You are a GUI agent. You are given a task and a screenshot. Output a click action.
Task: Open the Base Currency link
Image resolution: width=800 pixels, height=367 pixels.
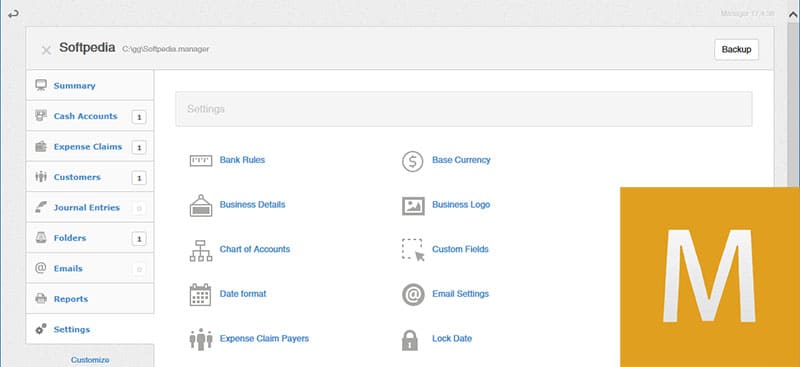point(461,160)
